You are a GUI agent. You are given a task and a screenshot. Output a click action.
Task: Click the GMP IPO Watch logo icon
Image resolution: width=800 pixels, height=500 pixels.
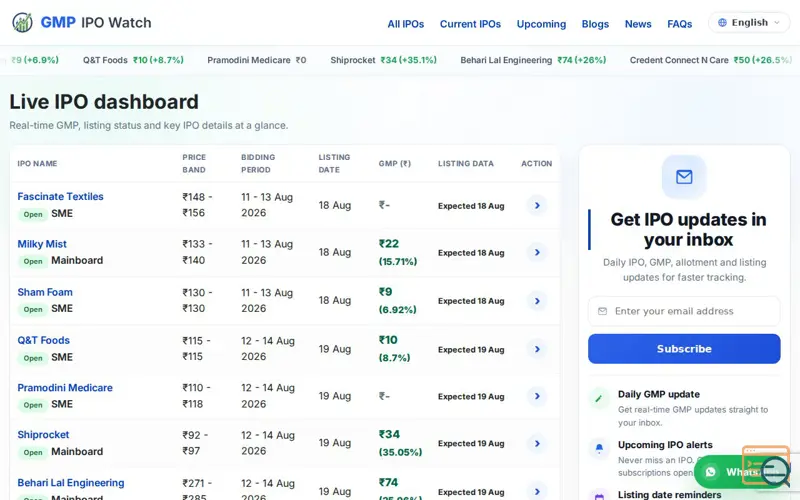22,22
